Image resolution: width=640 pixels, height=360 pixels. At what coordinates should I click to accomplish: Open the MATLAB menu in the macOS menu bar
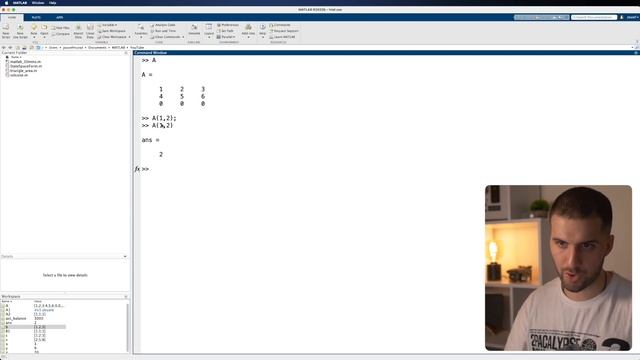[20, 3]
